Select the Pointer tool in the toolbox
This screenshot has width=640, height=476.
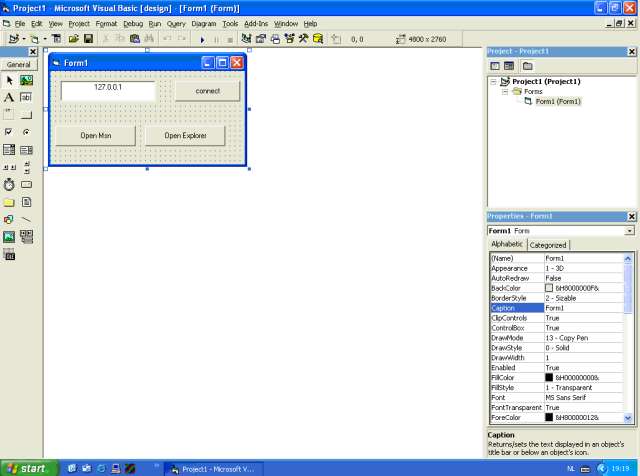pos(9,80)
